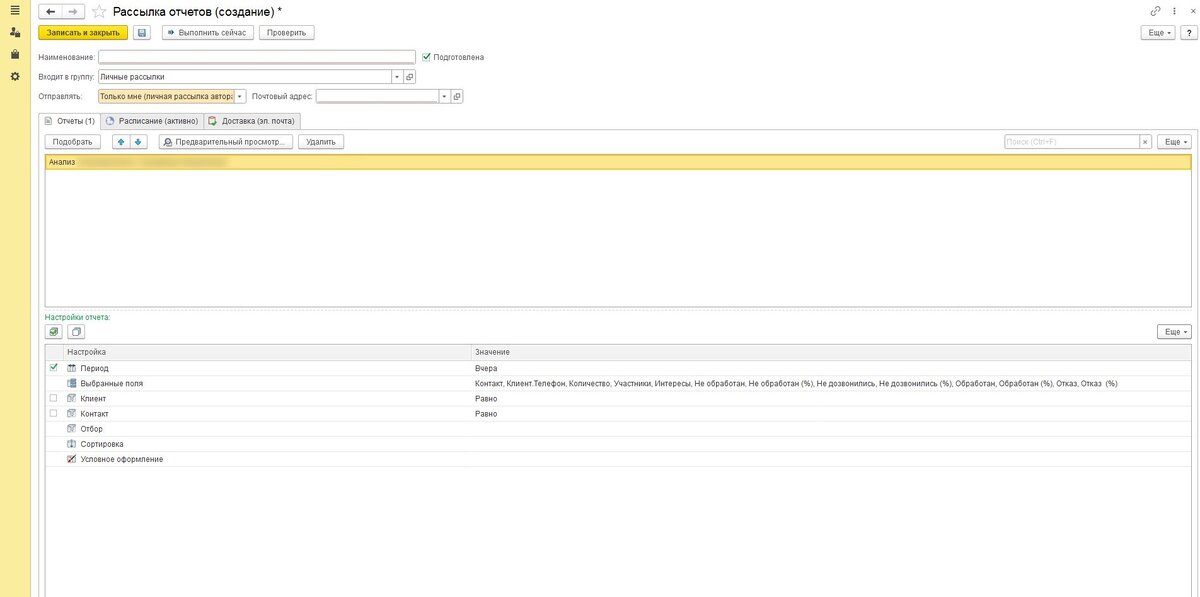Save with the floppy disk icon

click(x=142, y=33)
